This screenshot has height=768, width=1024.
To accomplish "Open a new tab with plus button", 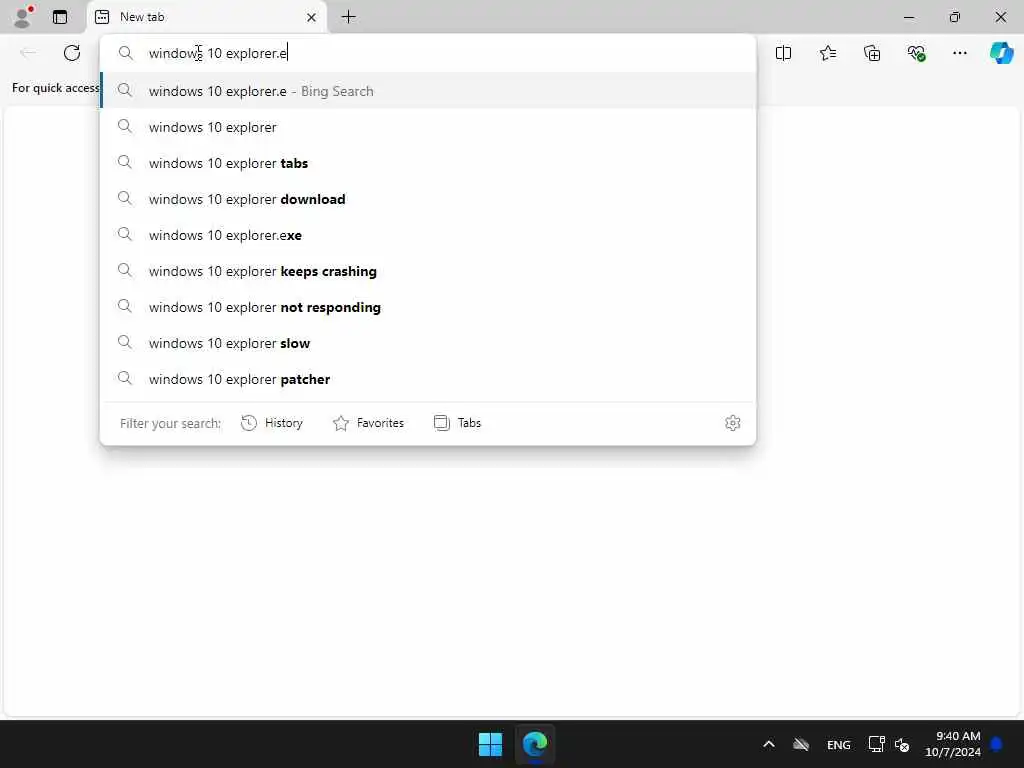I will coord(349,17).
